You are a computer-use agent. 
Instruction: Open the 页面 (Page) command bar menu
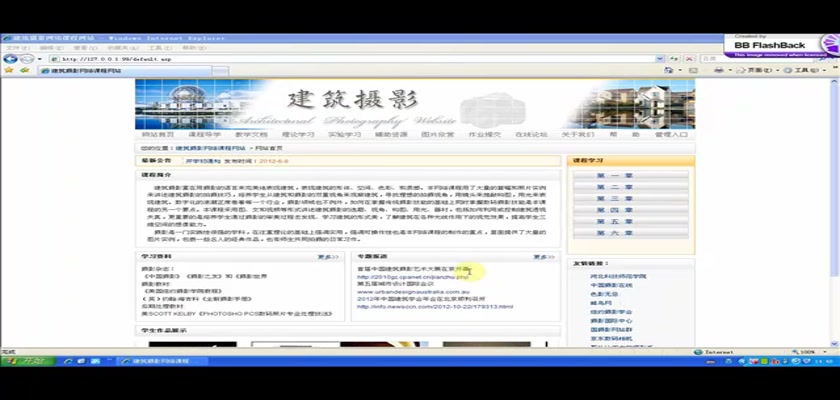[759, 70]
